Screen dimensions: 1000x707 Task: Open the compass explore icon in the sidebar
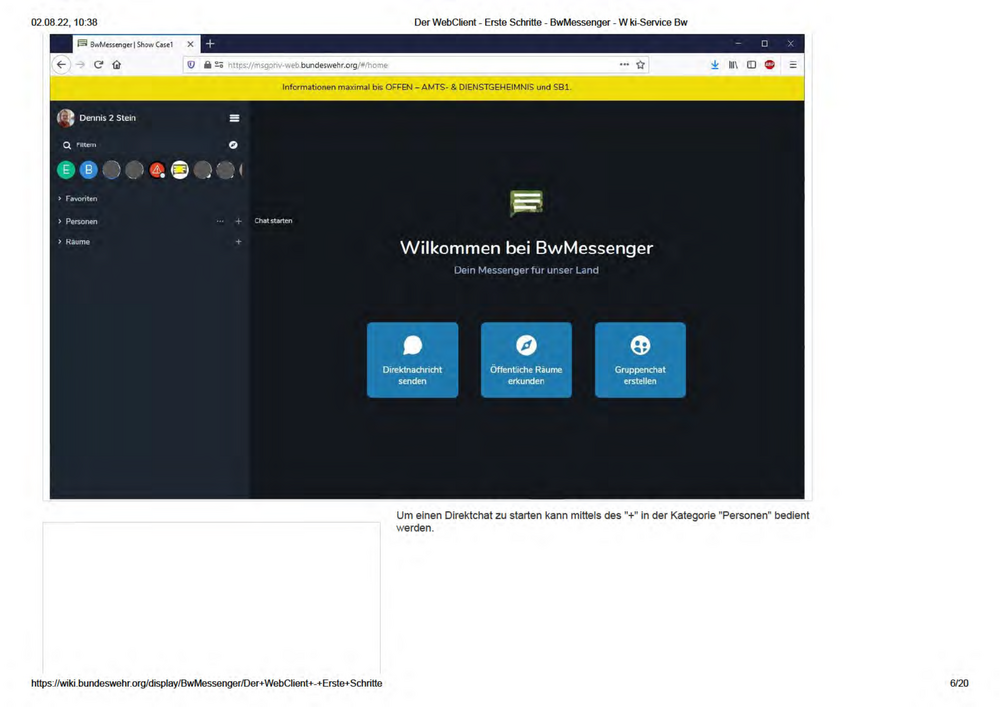pos(233,145)
